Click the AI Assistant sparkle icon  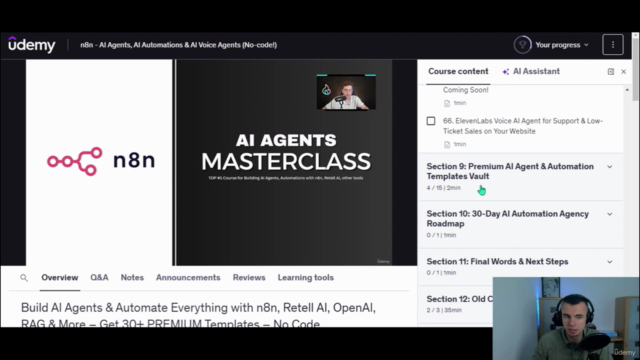click(x=506, y=72)
